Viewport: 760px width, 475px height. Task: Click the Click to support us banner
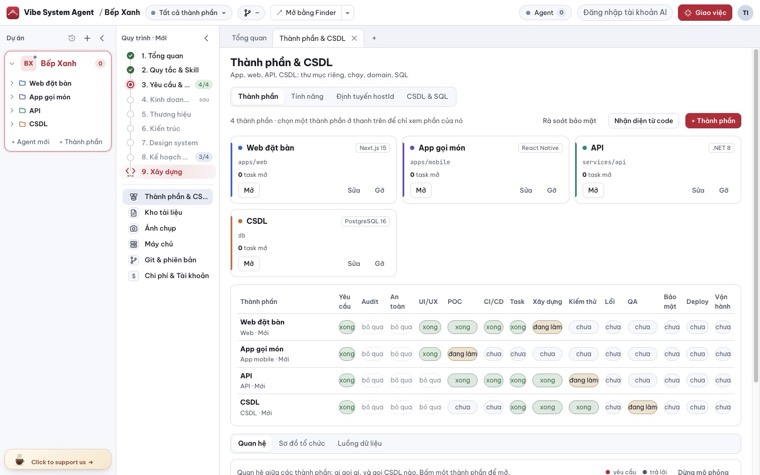pyautogui.click(x=58, y=461)
